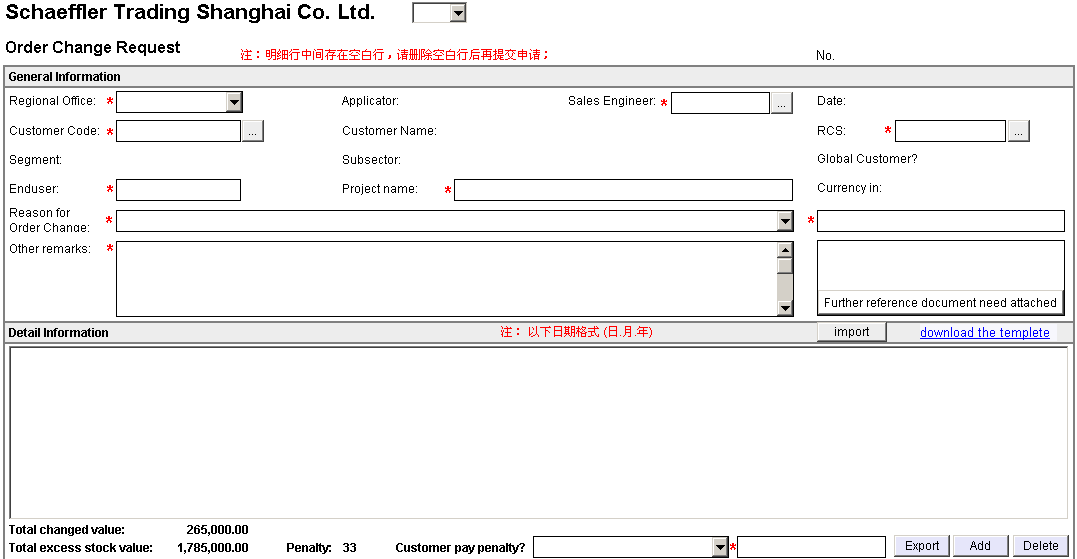Click the Sales Engineer lookup ellipsis button
Viewport: 1077px width, 559px height.
click(781, 102)
